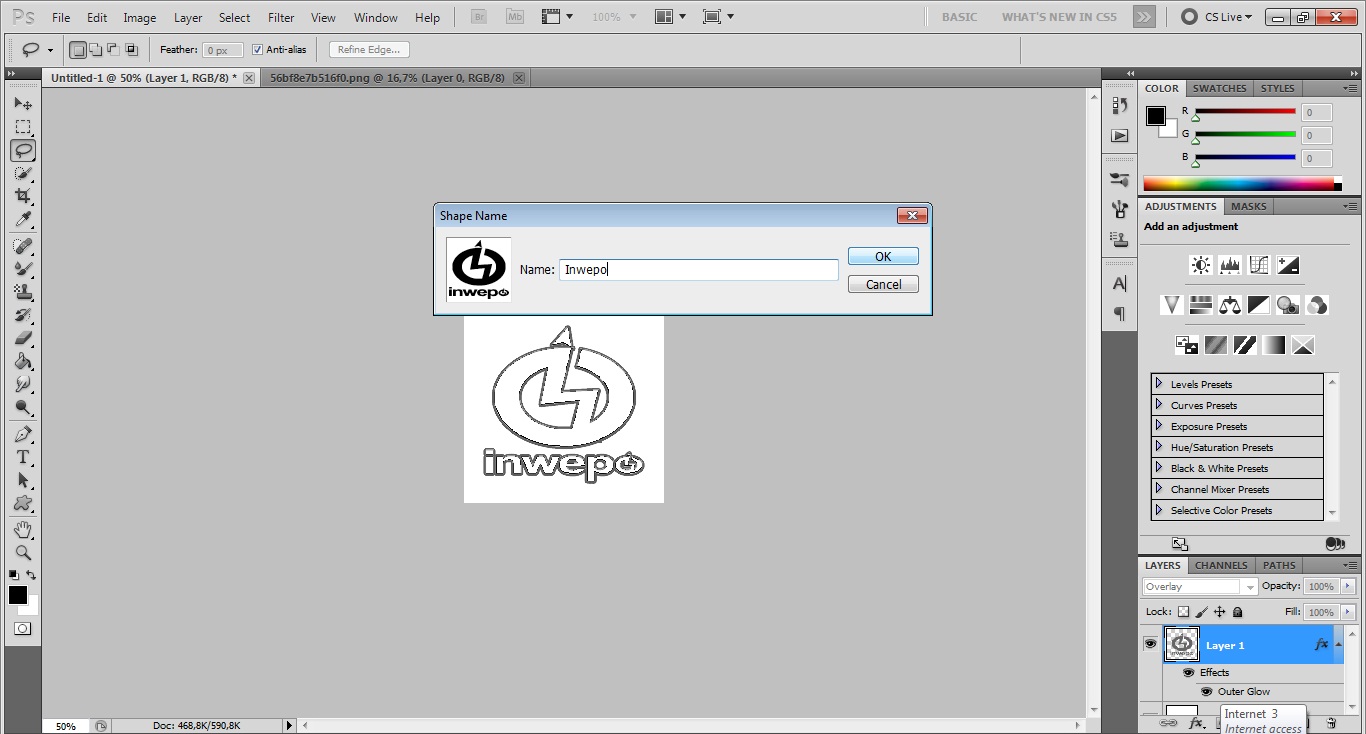Switch to the 56bf8e7b516f0.png document tab
Viewport: 1366px width, 734px height.
click(x=387, y=78)
